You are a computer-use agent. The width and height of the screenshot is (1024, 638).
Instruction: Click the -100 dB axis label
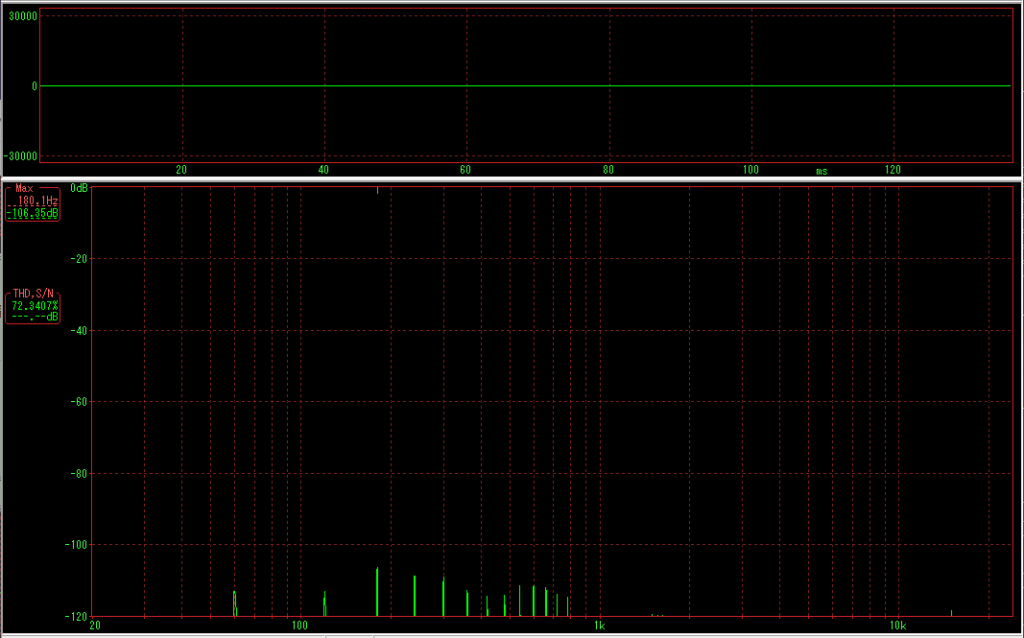point(76,544)
